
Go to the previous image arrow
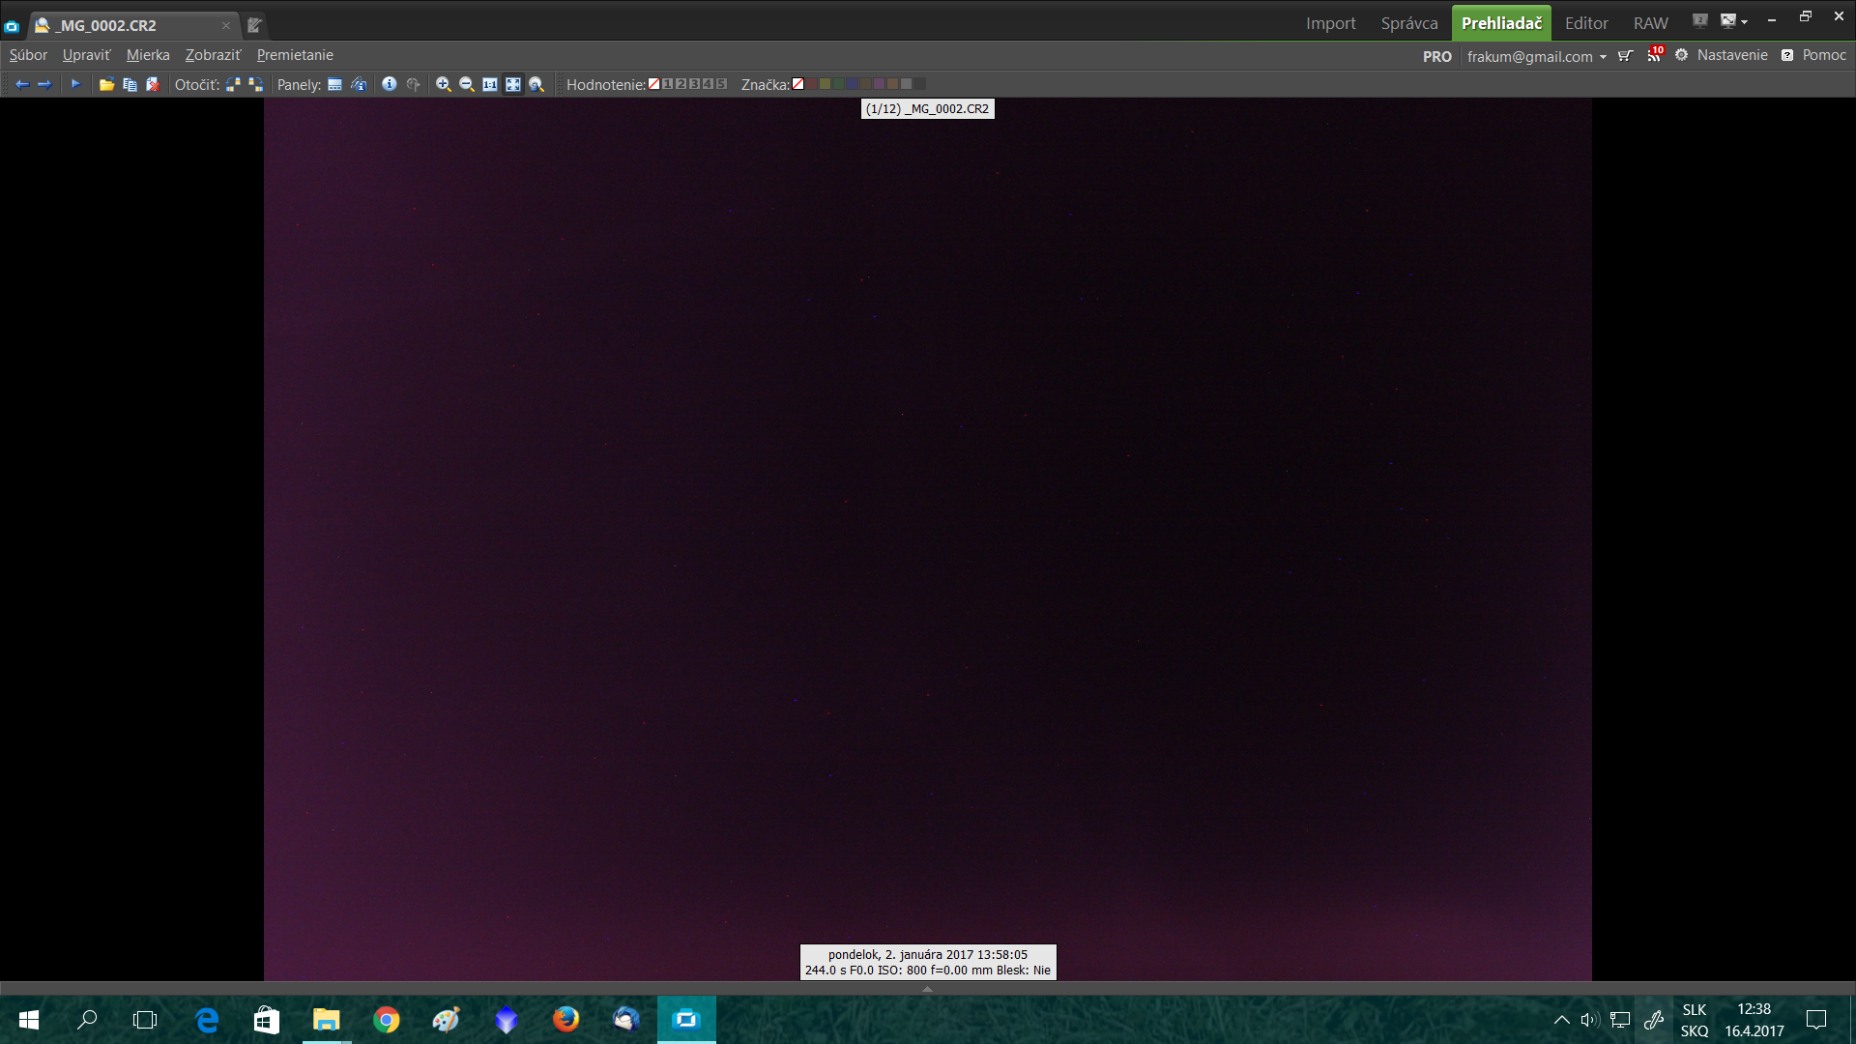[x=21, y=85]
